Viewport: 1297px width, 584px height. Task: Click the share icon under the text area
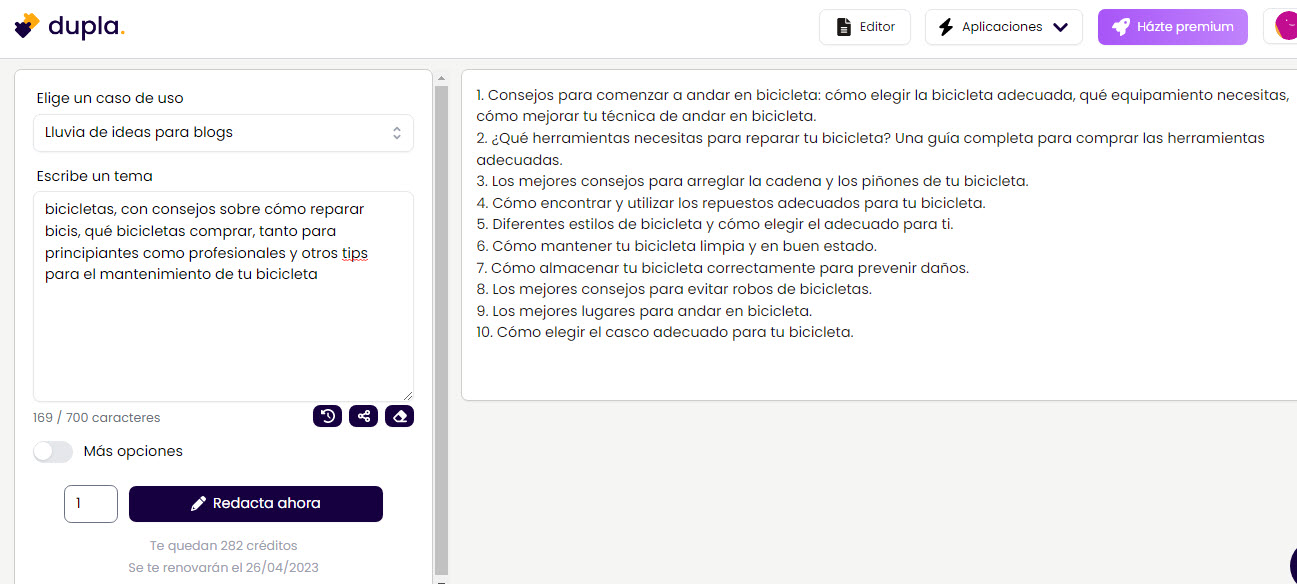click(363, 416)
